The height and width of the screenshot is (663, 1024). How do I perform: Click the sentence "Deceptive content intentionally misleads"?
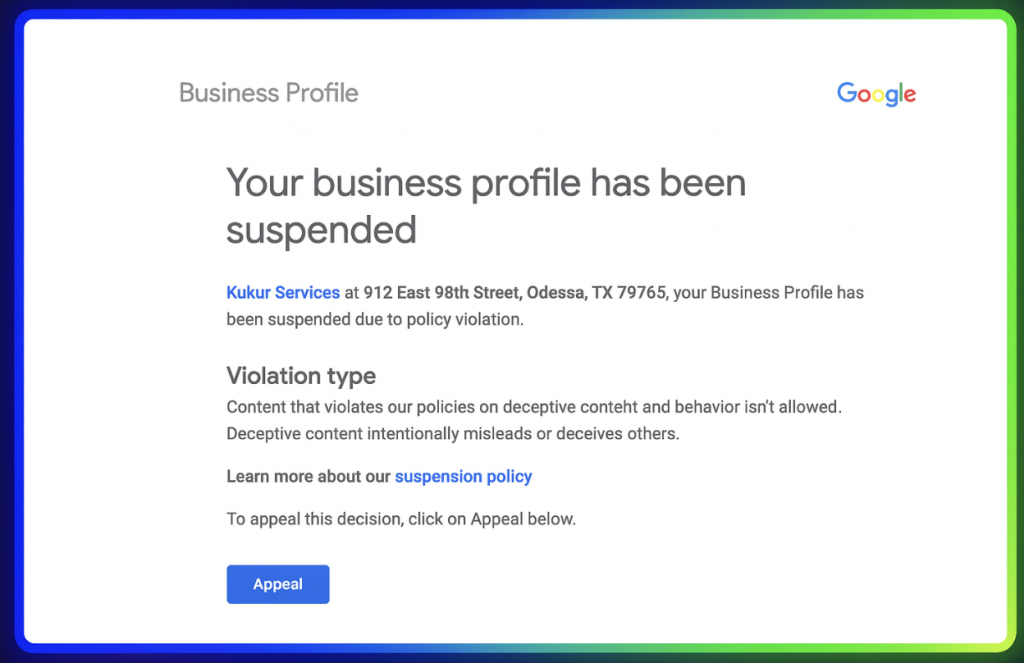379,434
